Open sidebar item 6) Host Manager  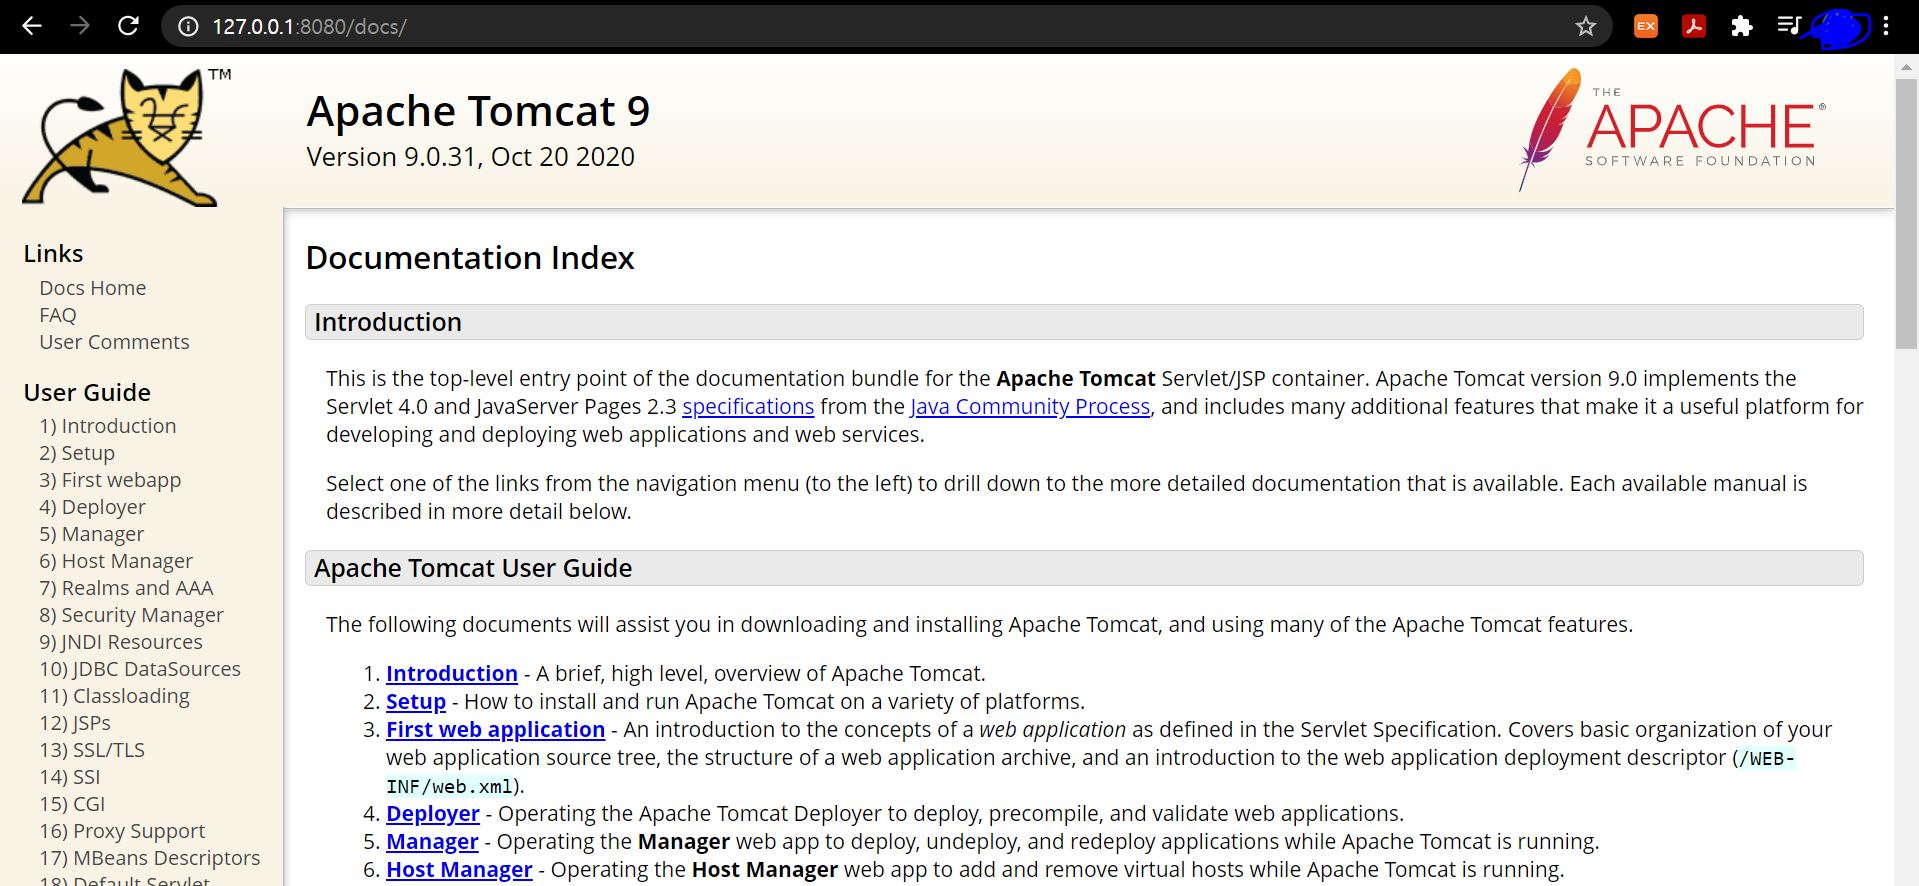point(116,561)
